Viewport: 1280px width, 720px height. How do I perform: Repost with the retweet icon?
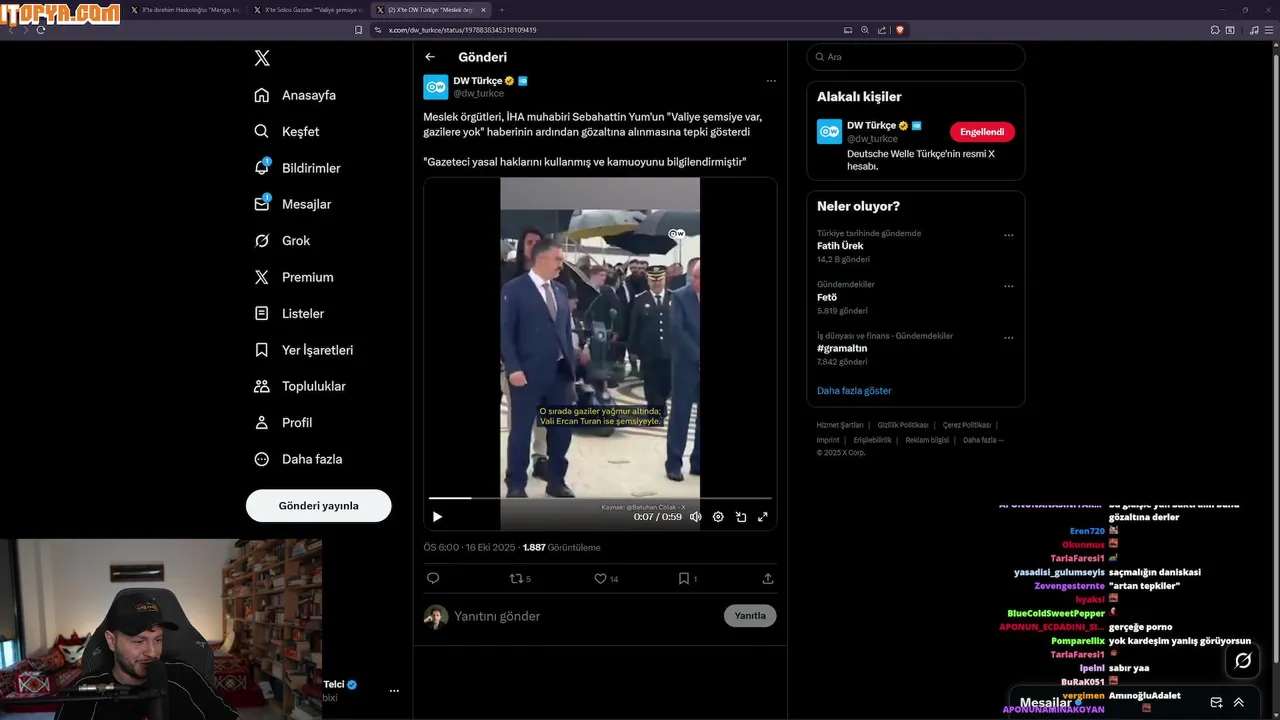coord(516,578)
